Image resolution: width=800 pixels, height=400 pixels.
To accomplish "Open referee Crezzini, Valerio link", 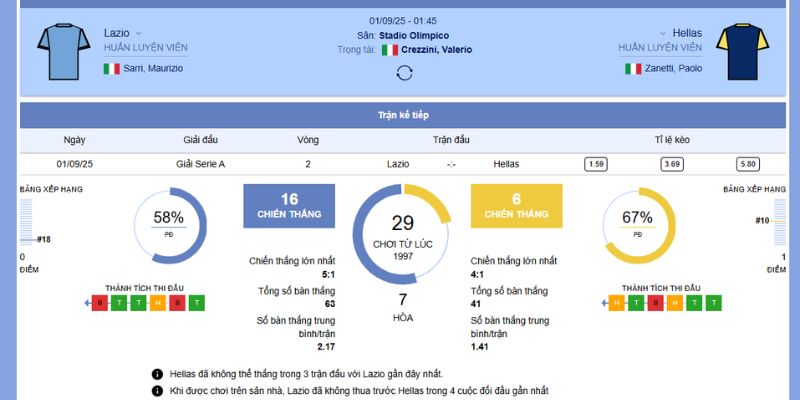I will pyautogui.click(x=437, y=49).
